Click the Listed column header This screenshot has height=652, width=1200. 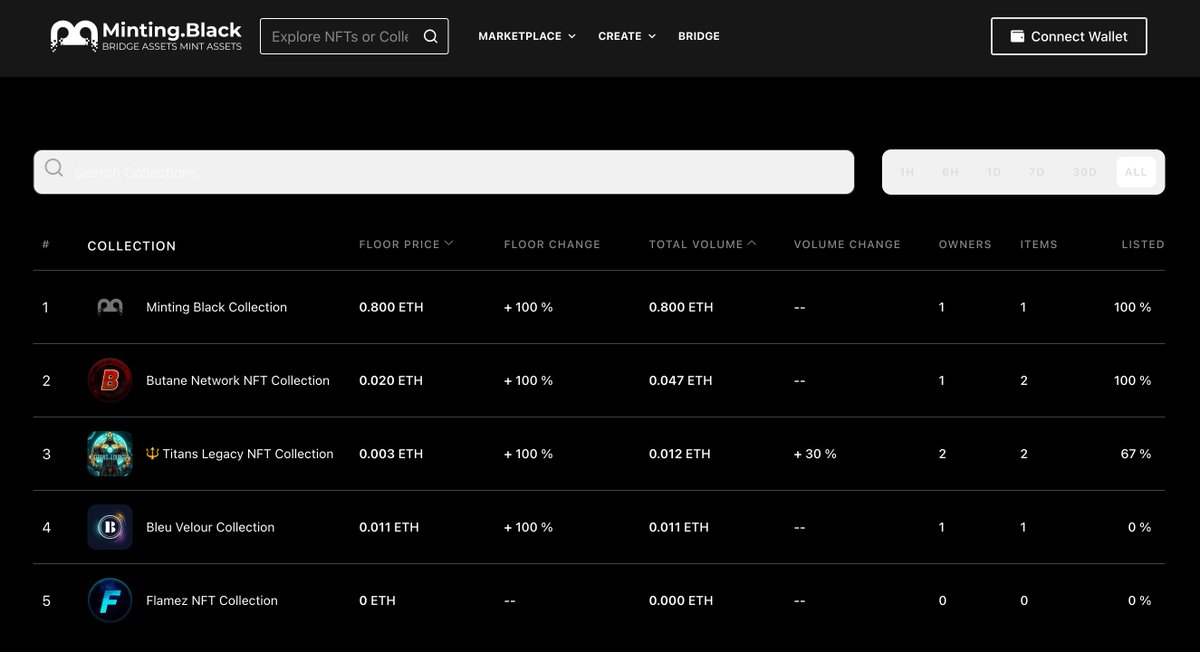click(x=1143, y=244)
